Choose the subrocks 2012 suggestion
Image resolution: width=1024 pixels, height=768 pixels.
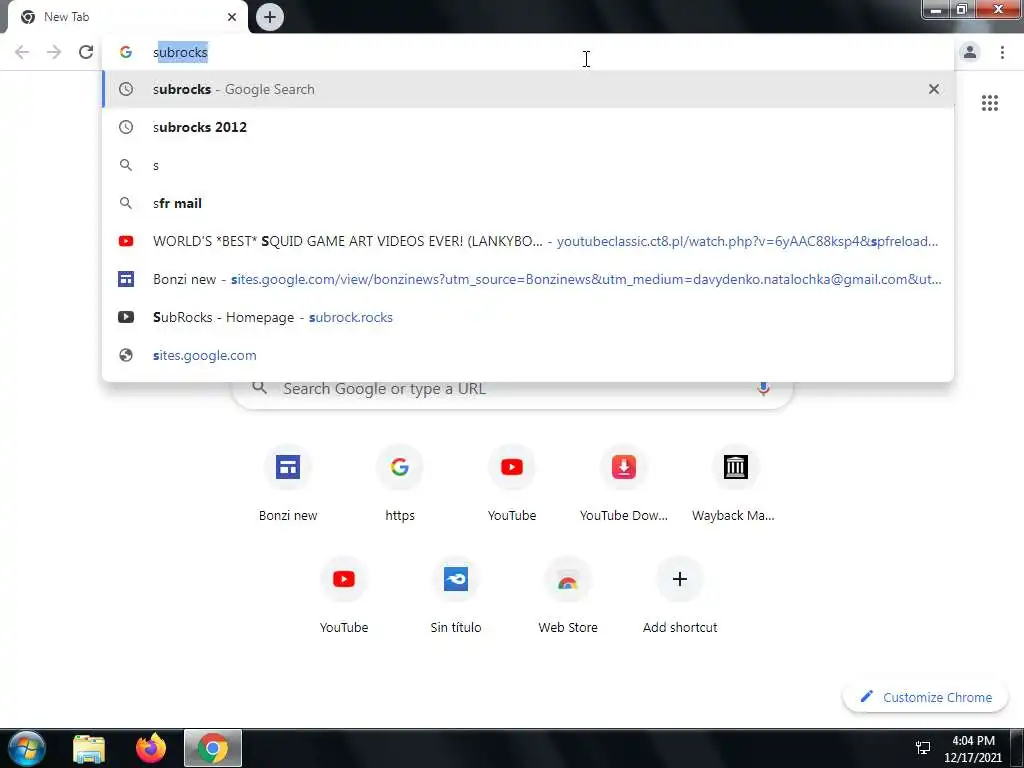point(528,127)
